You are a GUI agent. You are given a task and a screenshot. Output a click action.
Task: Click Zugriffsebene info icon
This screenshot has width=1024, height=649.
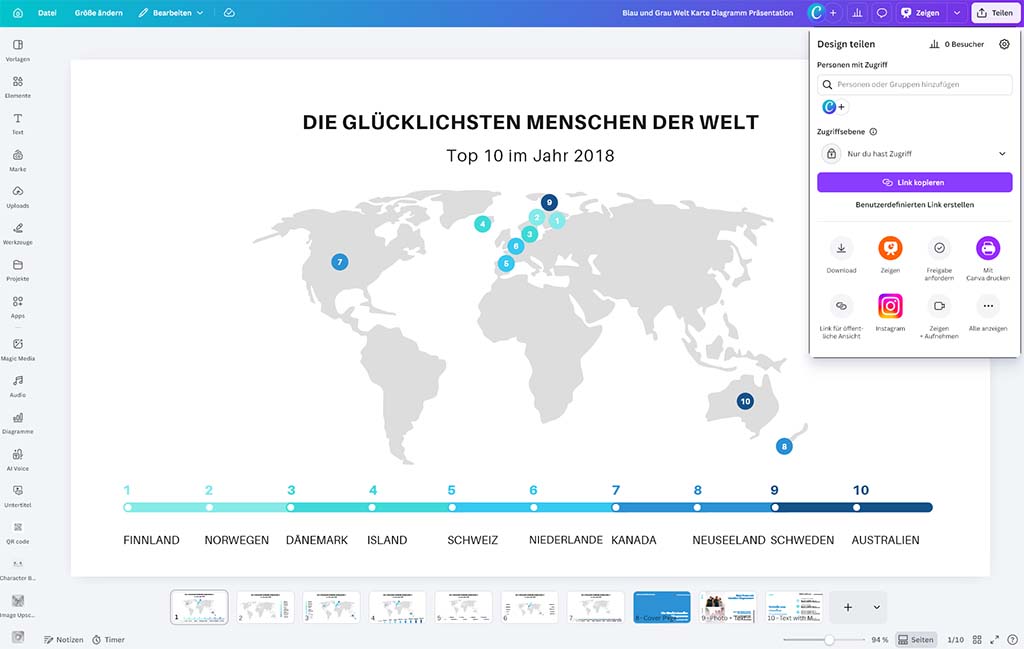click(873, 131)
